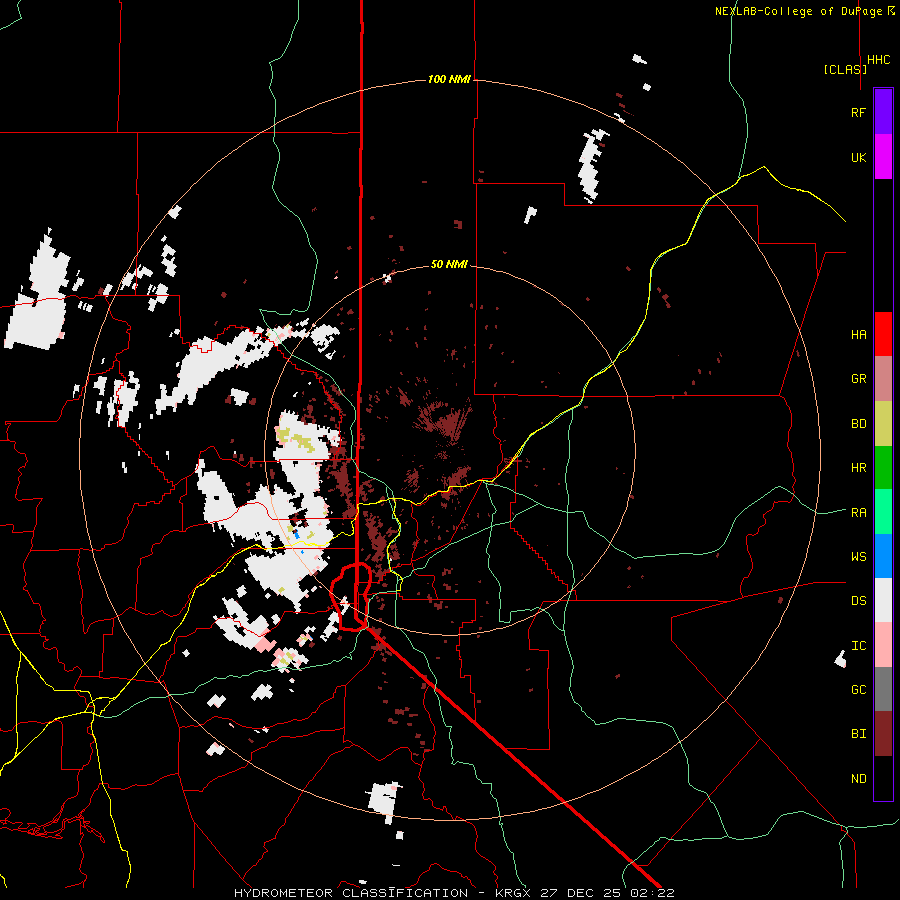Image resolution: width=900 pixels, height=900 pixels.
Task: Click the Hydrometeor Classification KRGX caption
Action: [454, 893]
